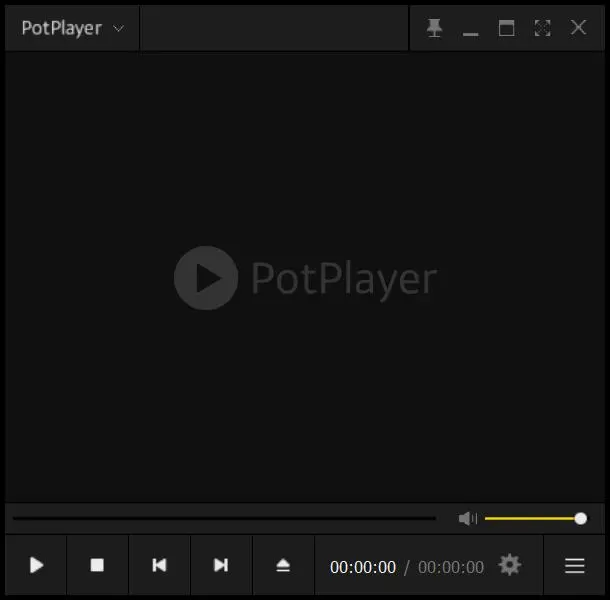This screenshot has height=600, width=610.
Task: Skip to the previous track
Action: tap(159, 565)
